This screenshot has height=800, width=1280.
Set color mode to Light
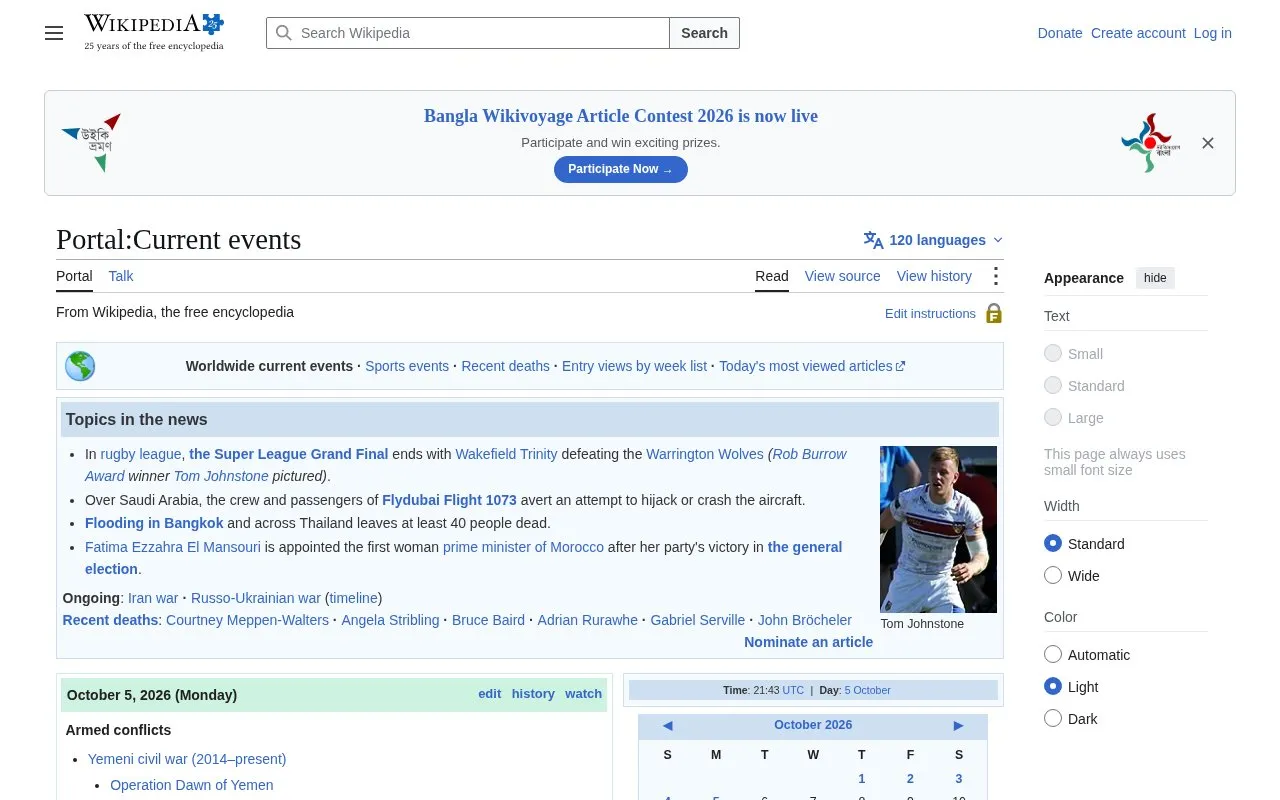coord(1053,686)
